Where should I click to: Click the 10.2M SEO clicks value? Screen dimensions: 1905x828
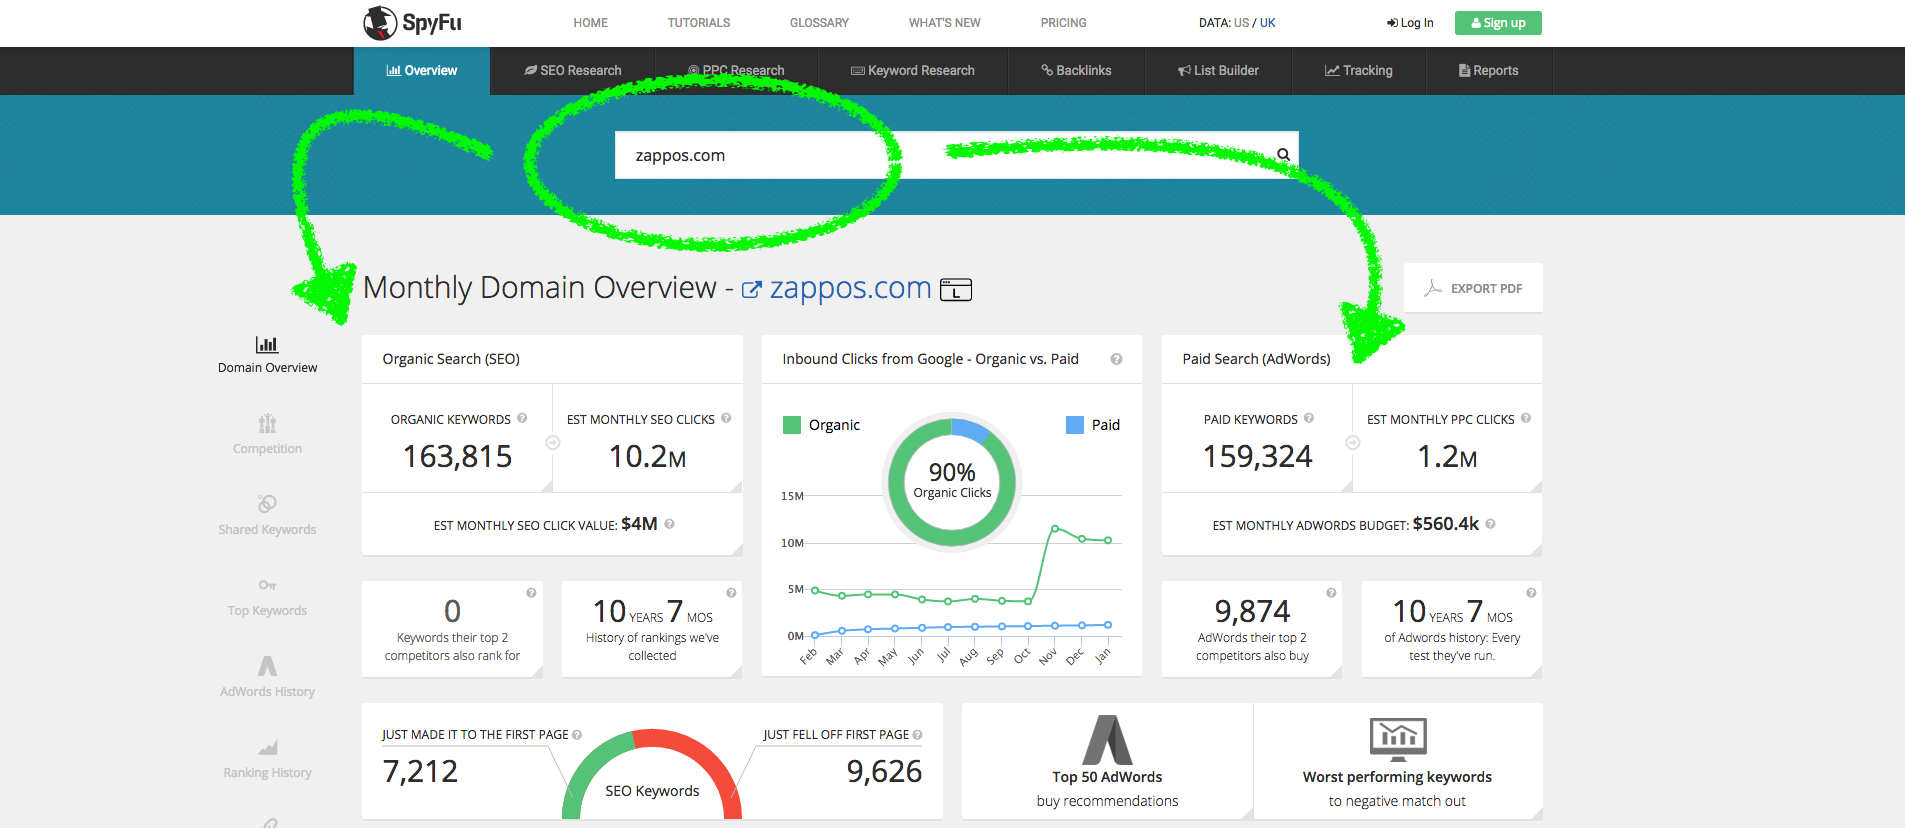pos(647,456)
